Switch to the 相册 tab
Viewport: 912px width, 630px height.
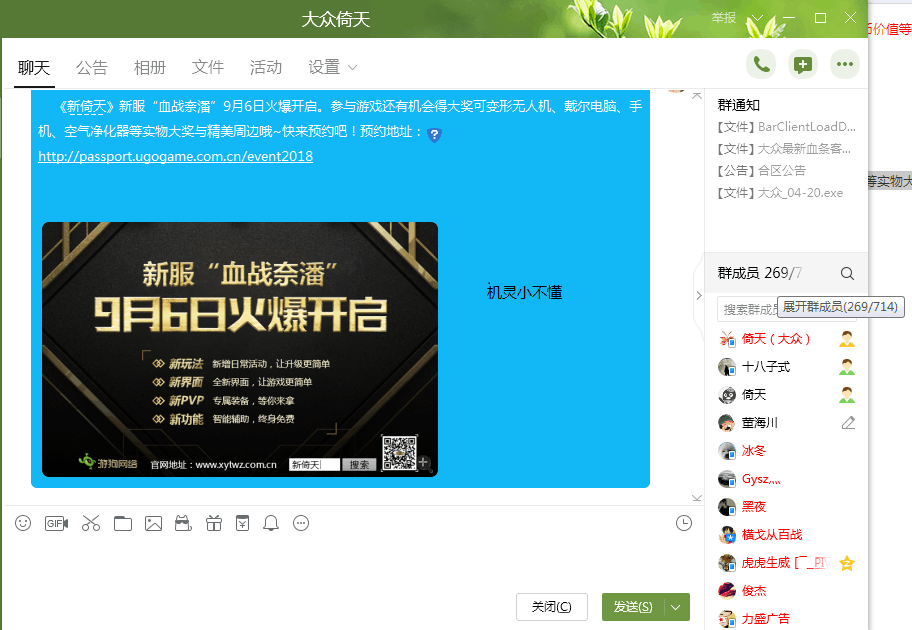pos(149,67)
